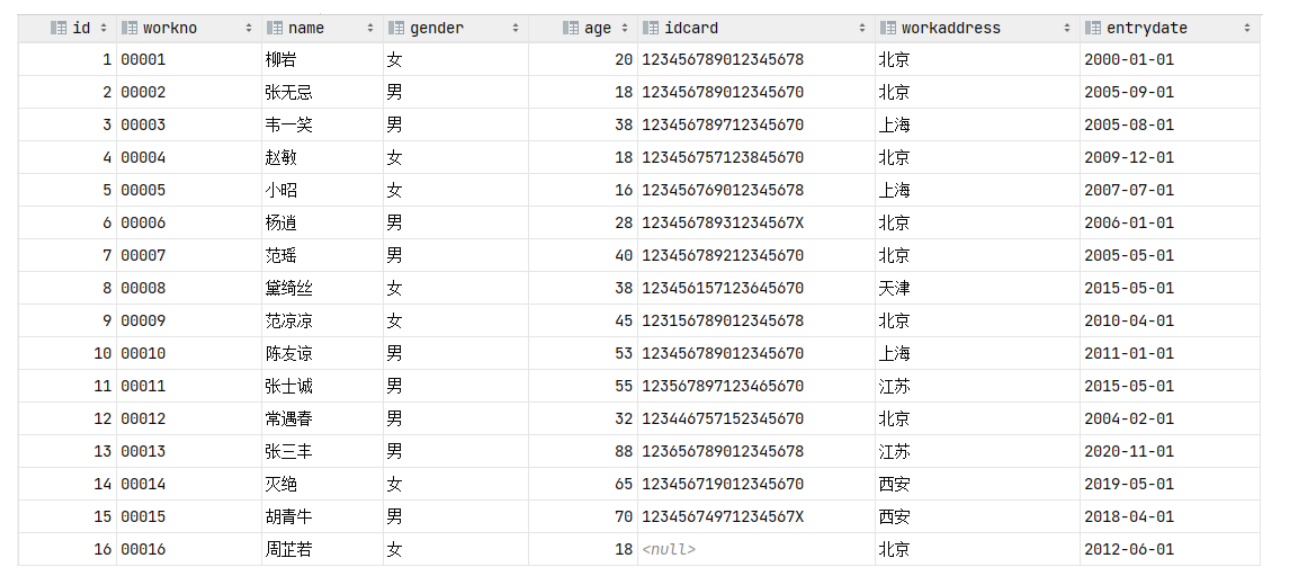This screenshot has height=583, width=1301.
Task: Select the name cell 张无忌
Action: [322, 92]
